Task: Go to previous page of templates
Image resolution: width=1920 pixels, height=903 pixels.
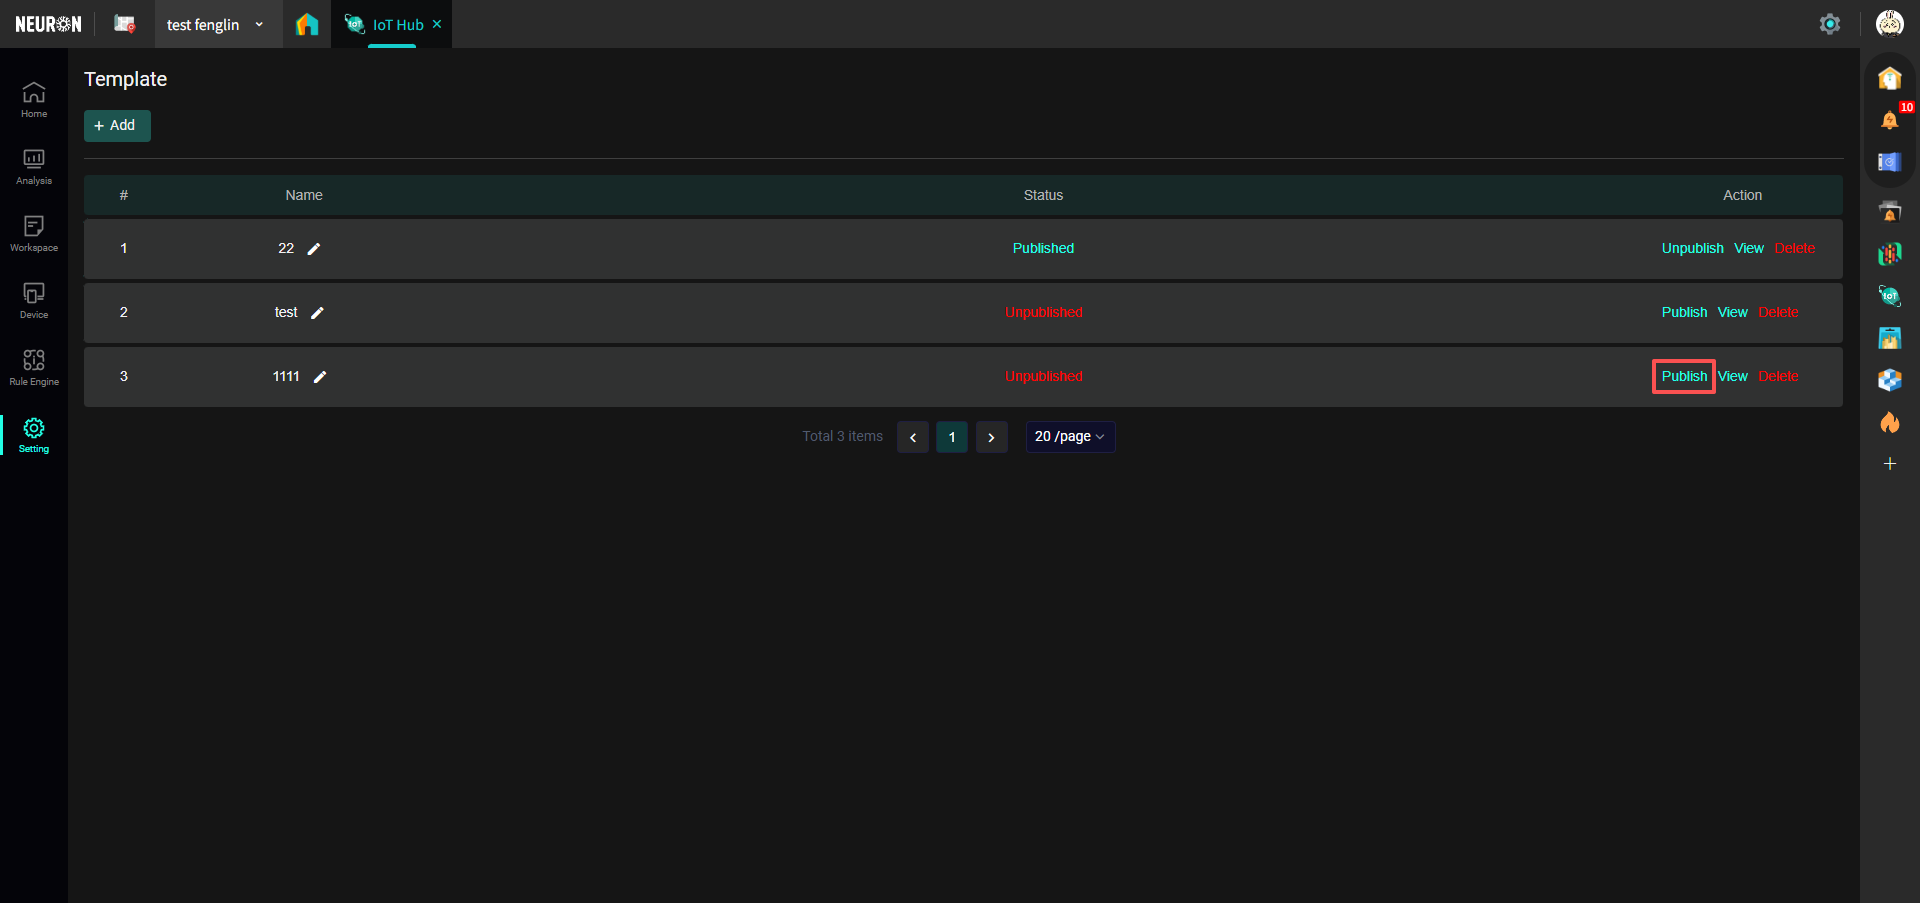Action: (x=913, y=437)
